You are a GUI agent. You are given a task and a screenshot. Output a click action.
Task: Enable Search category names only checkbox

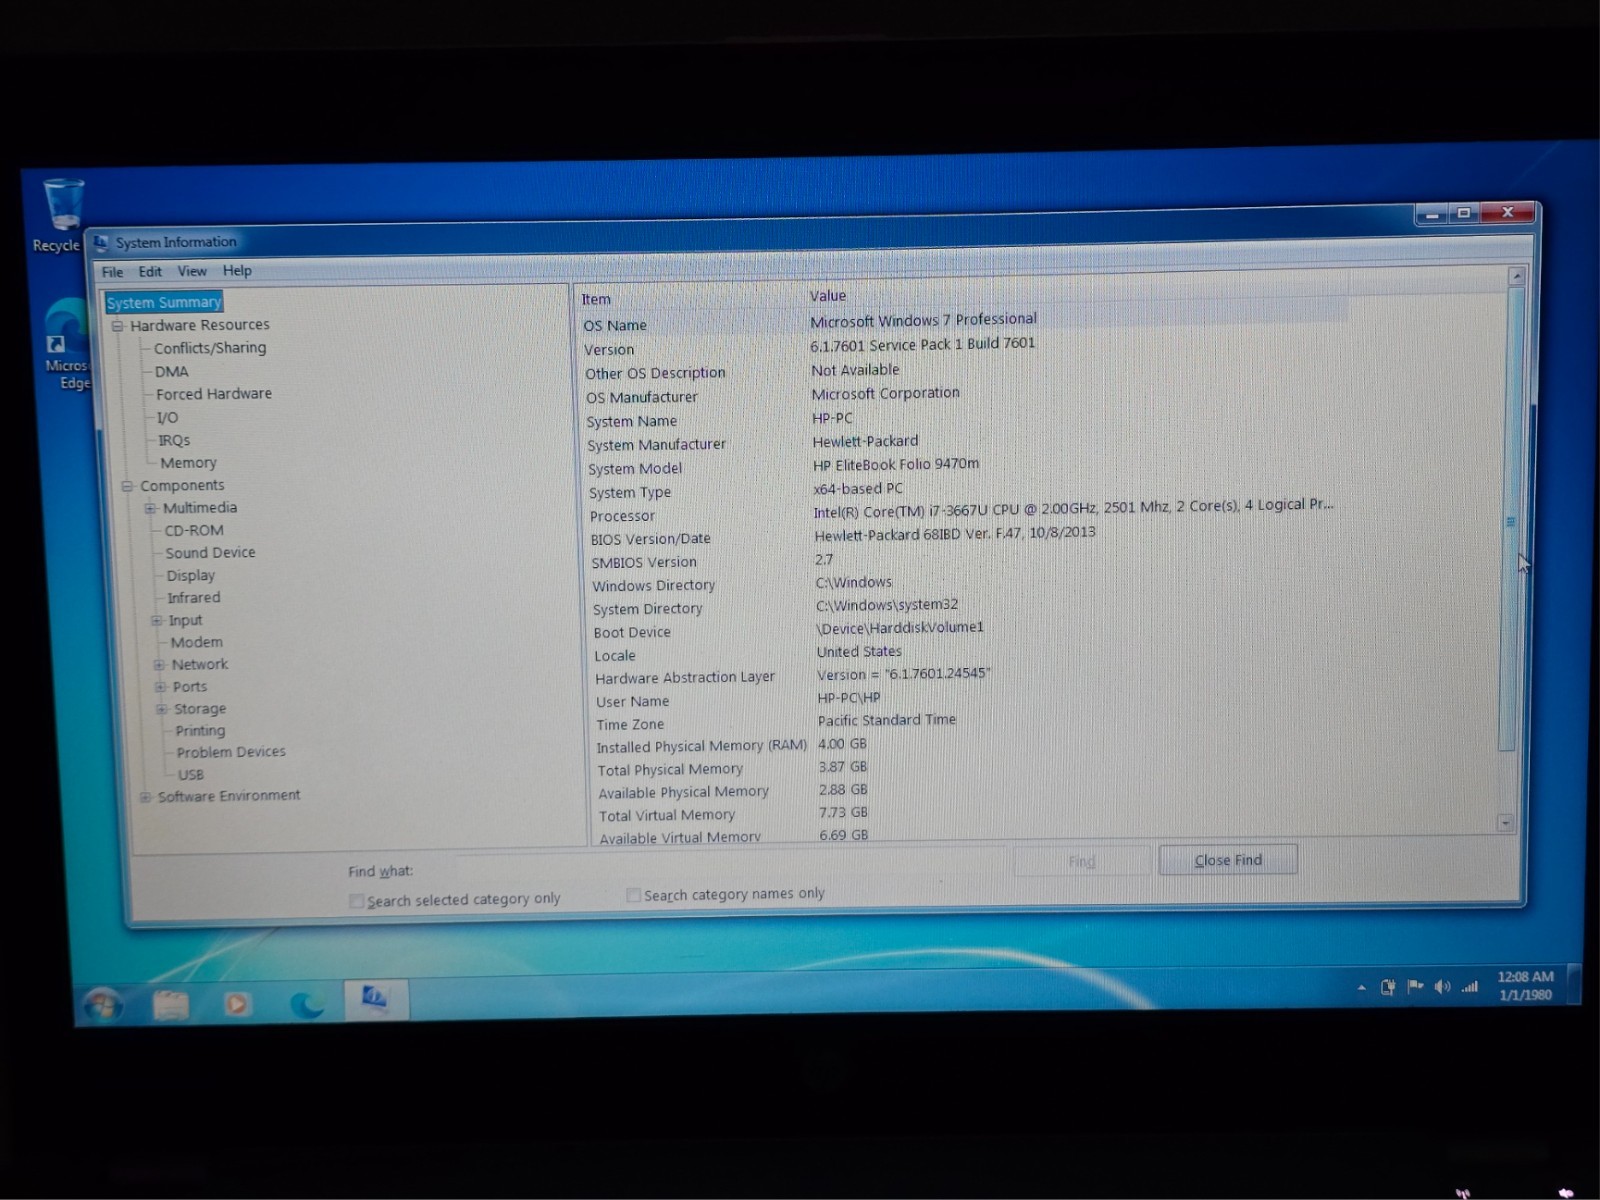coord(633,895)
